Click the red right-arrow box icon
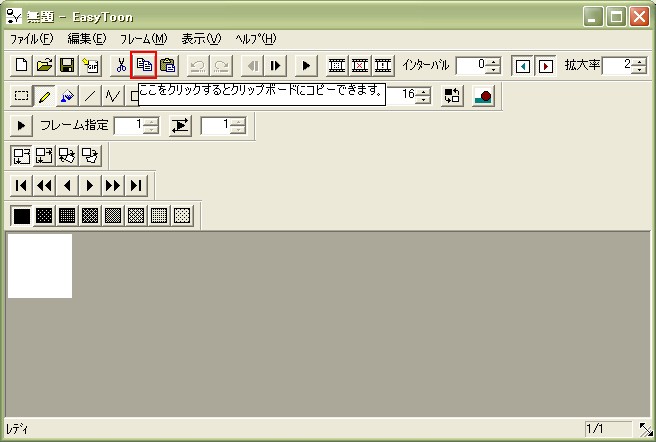The height and width of the screenshot is (442, 656). [546, 66]
